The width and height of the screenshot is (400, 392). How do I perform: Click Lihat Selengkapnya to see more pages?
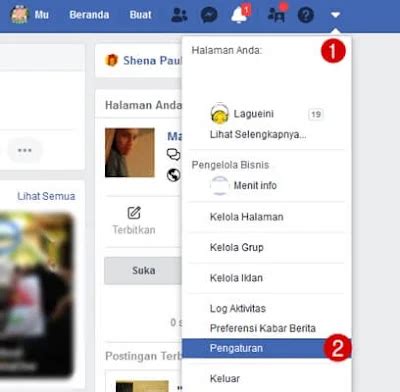click(258, 135)
